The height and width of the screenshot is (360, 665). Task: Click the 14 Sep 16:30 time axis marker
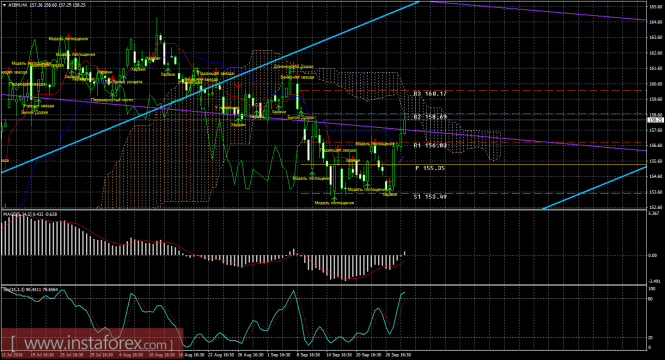[338, 354]
